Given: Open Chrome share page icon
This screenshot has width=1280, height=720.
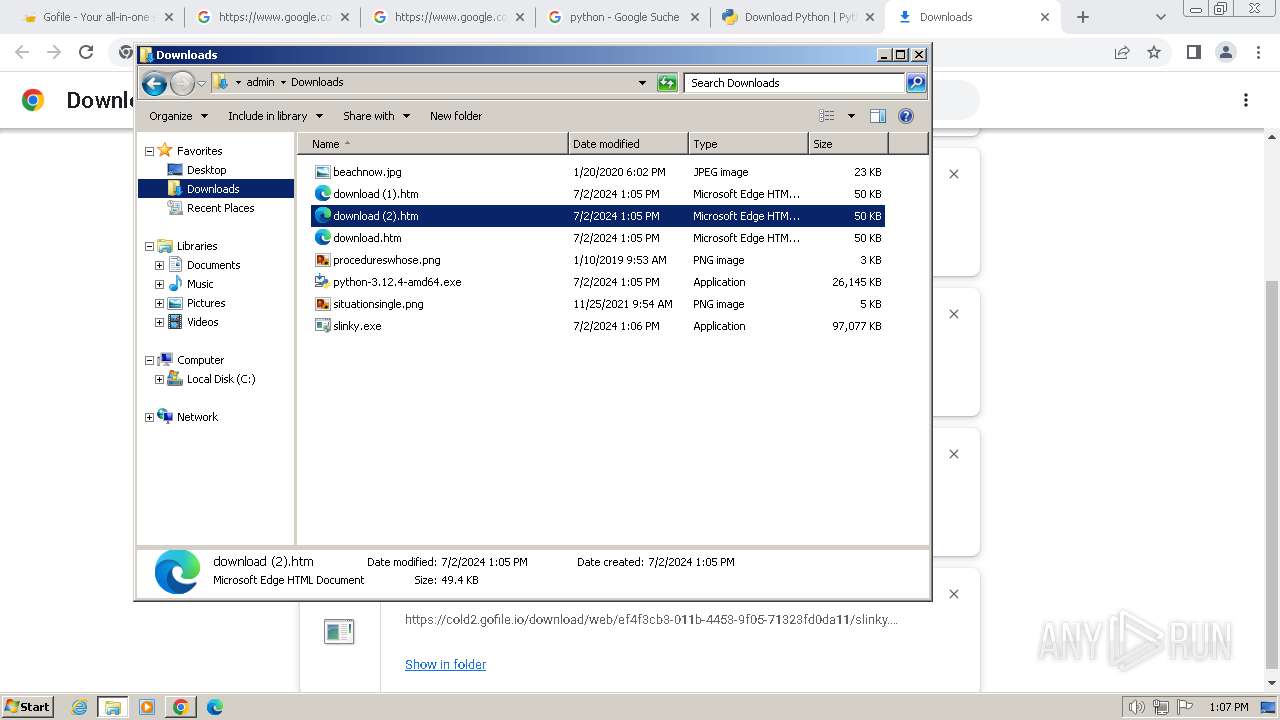Looking at the screenshot, I should click(1122, 52).
